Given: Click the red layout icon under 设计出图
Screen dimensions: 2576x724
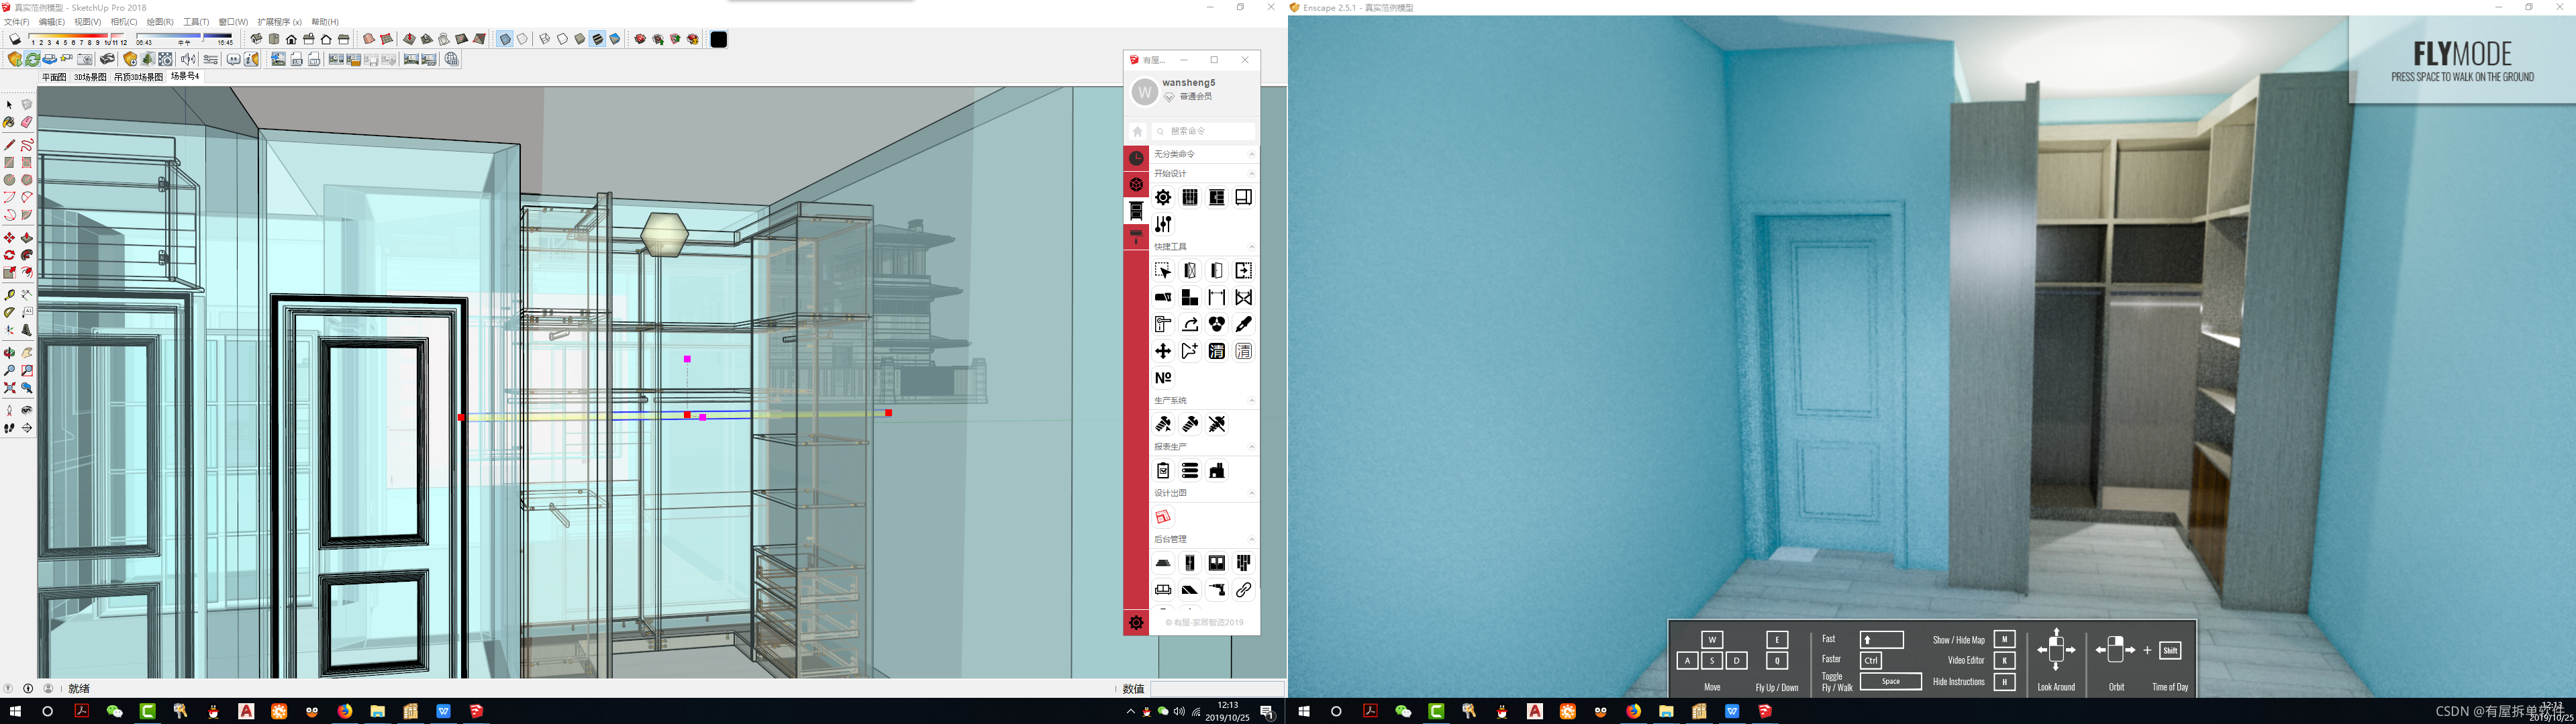Looking at the screenshot, I should click(x=1163, y=517).
